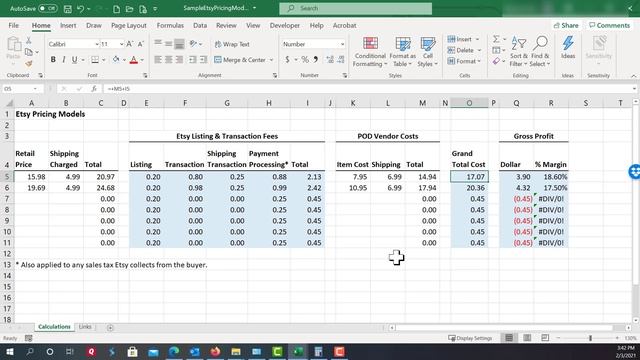Open Format as Table gallery
Viewport: 640px width, 360px height.
402,52
